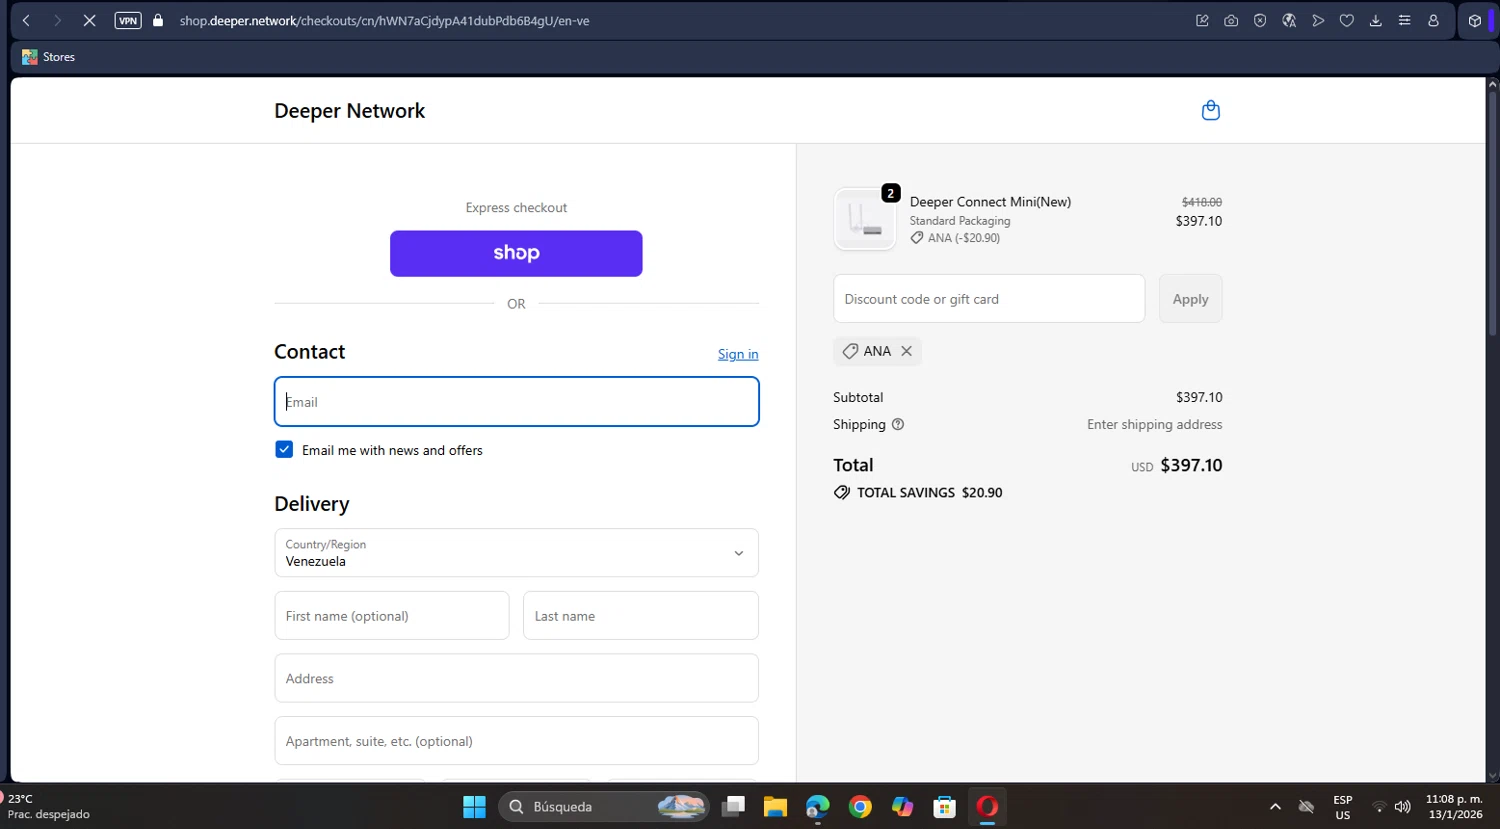
Task: Open the VPN badge in address bar
Action: point(128,20)
